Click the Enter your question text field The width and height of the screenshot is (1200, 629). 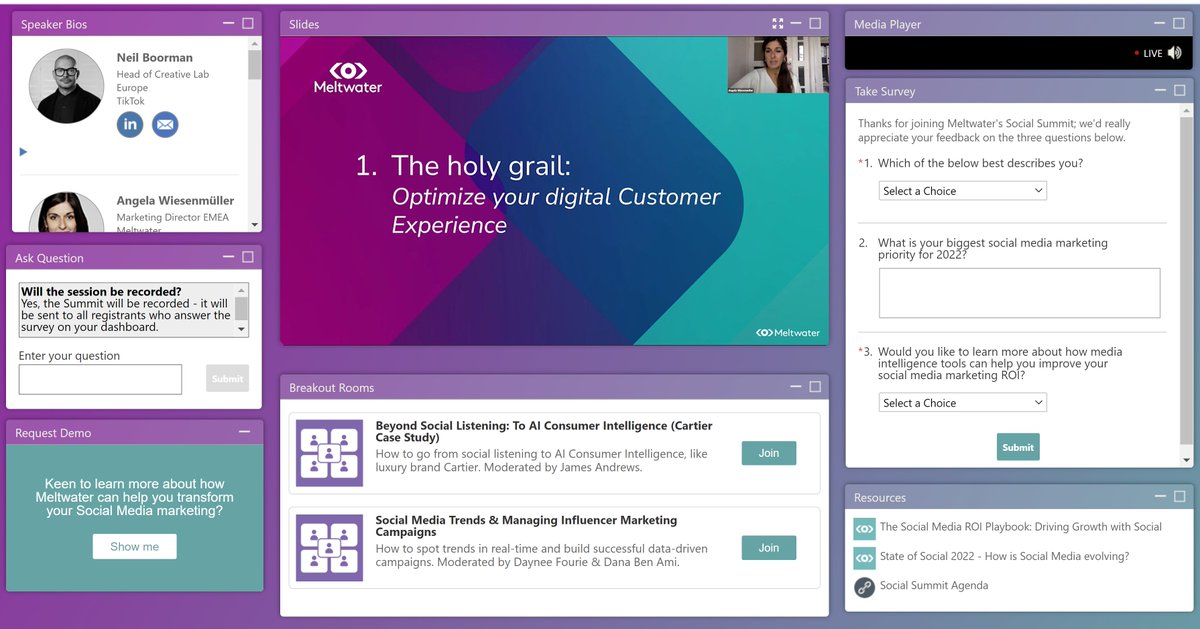100,379
